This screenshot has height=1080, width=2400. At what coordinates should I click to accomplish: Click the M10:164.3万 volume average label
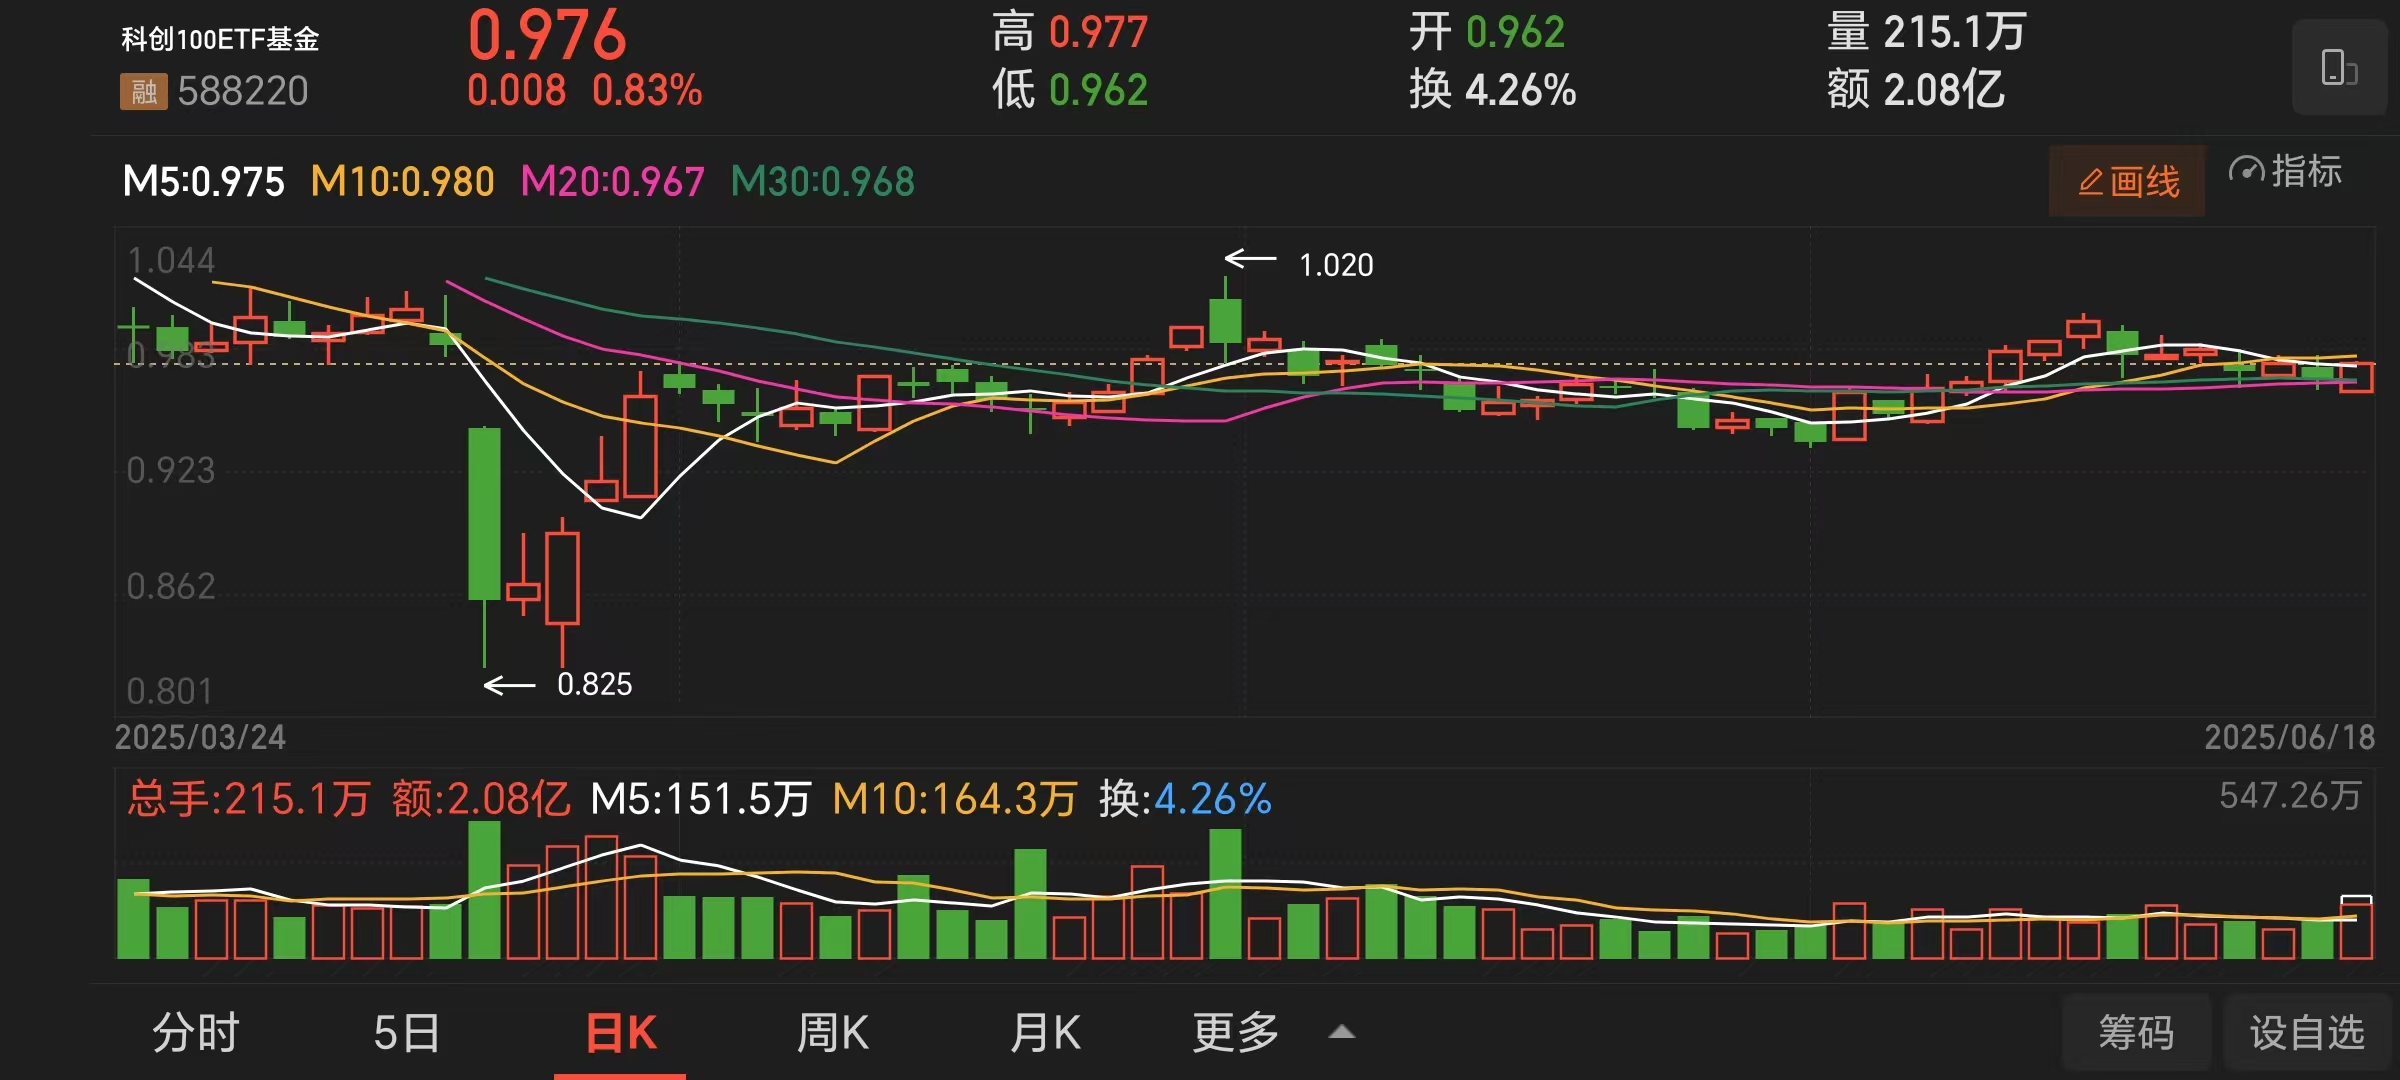click(x=954, y=799)
